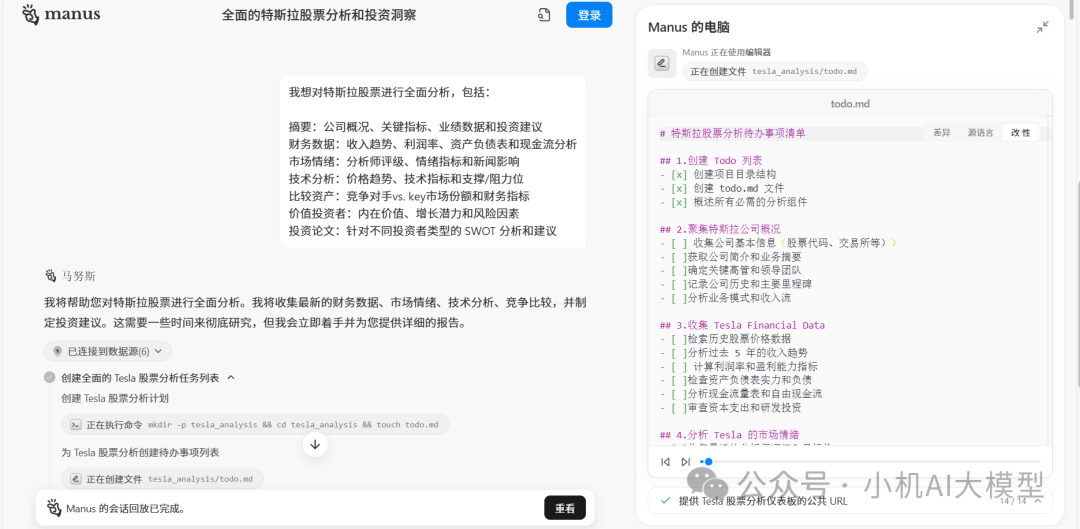The image size is (1080, 529).
Task: Select the 改性 tab
Action: coord(1021,133)
